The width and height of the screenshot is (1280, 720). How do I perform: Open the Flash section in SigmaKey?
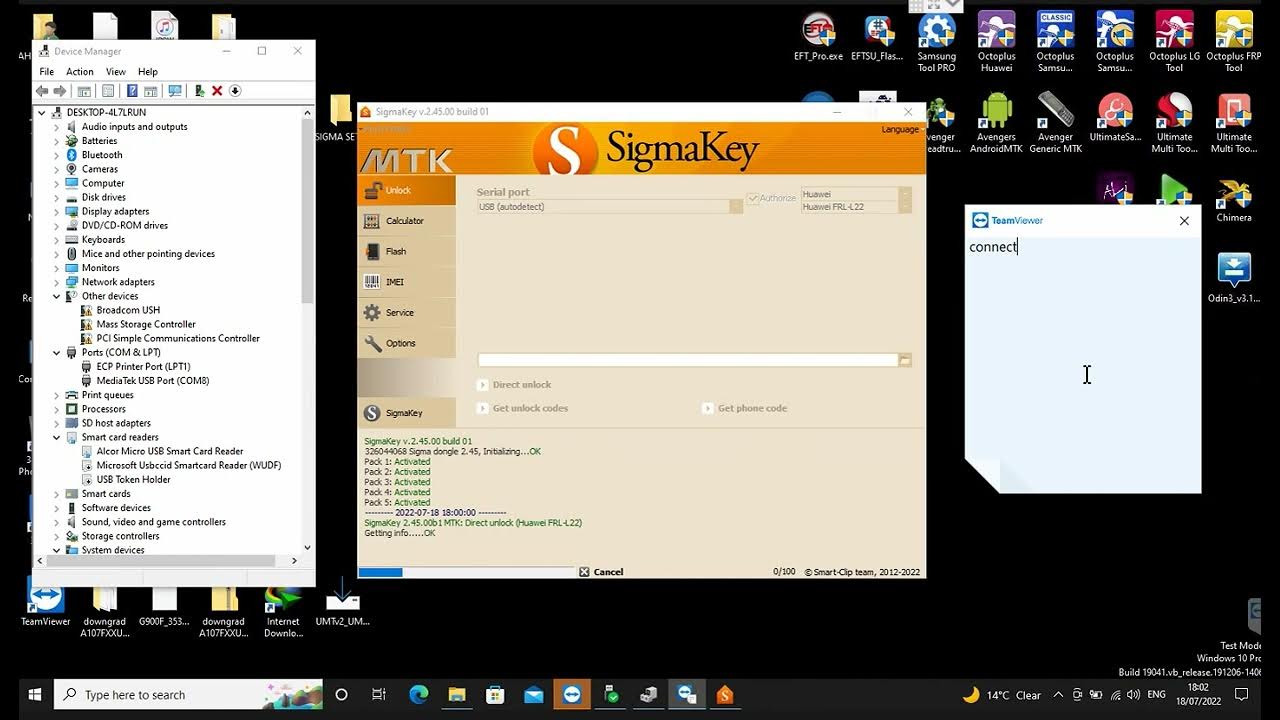pos(407,251)
